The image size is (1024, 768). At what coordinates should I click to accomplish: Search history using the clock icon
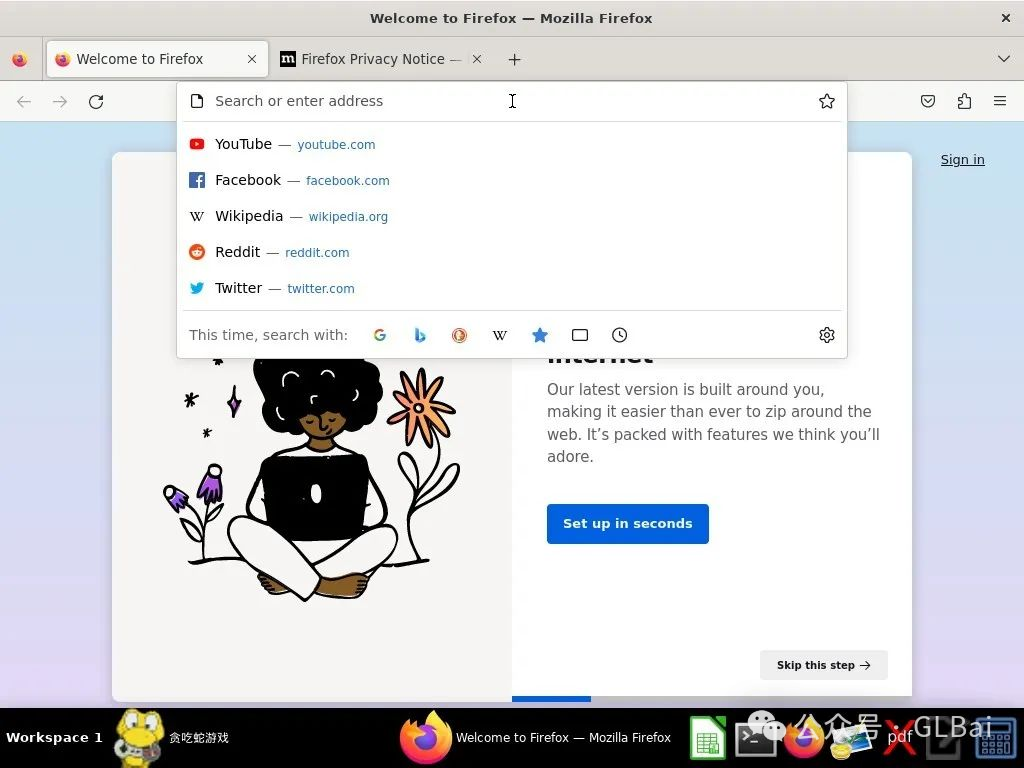pyautogui.click(x=620, y=335)
